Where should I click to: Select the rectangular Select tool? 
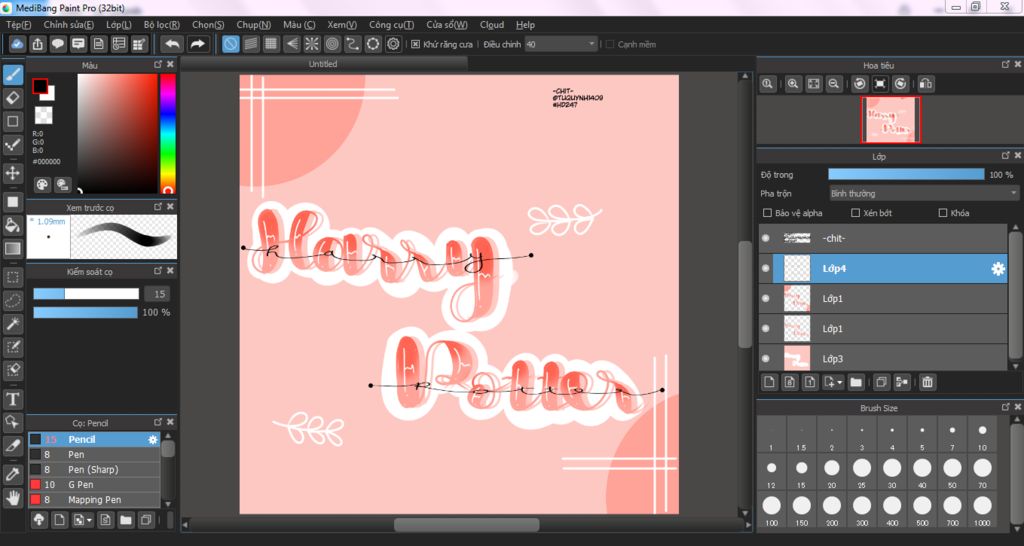click(12, 278)
